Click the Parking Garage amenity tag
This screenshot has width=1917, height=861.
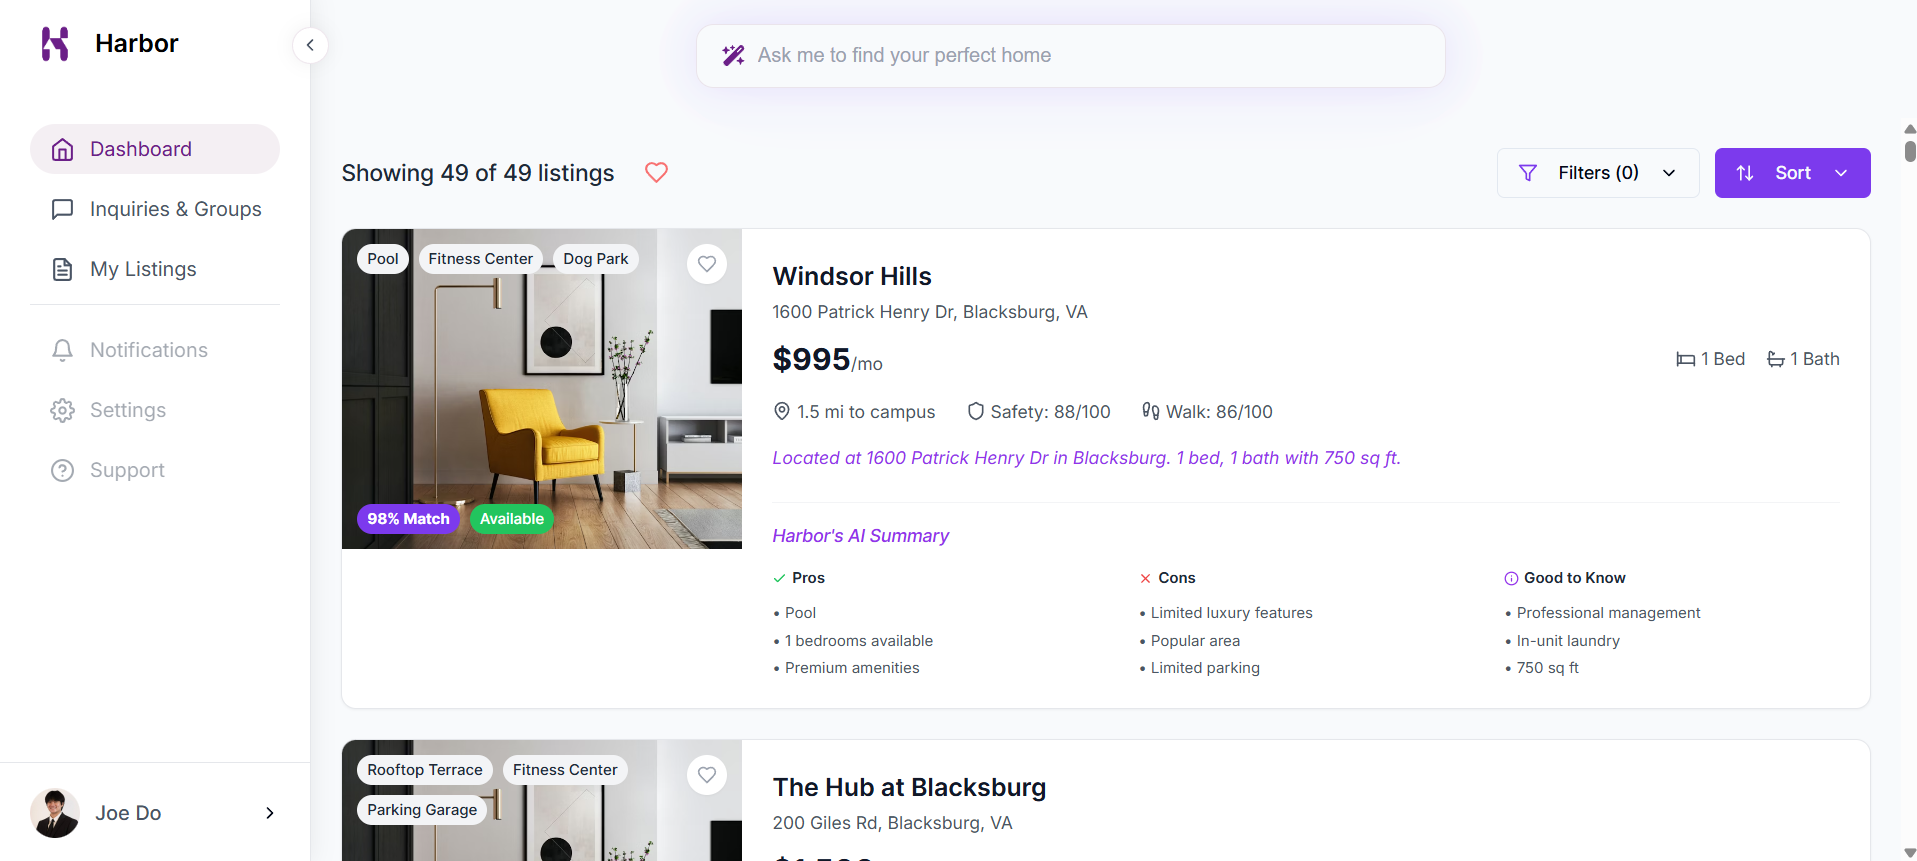pyautogui.click(x=422, y=810)
